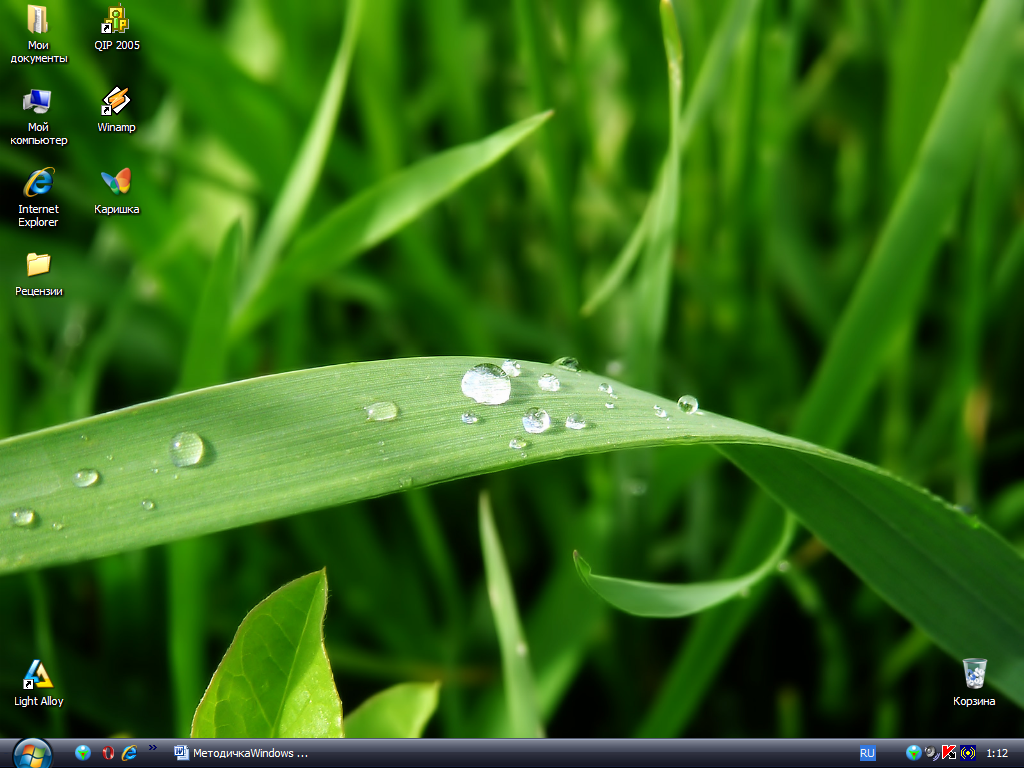1024x768 pixels.
Task: Select the QIP 2005 shortcut
Action: [x=116, y=28]
